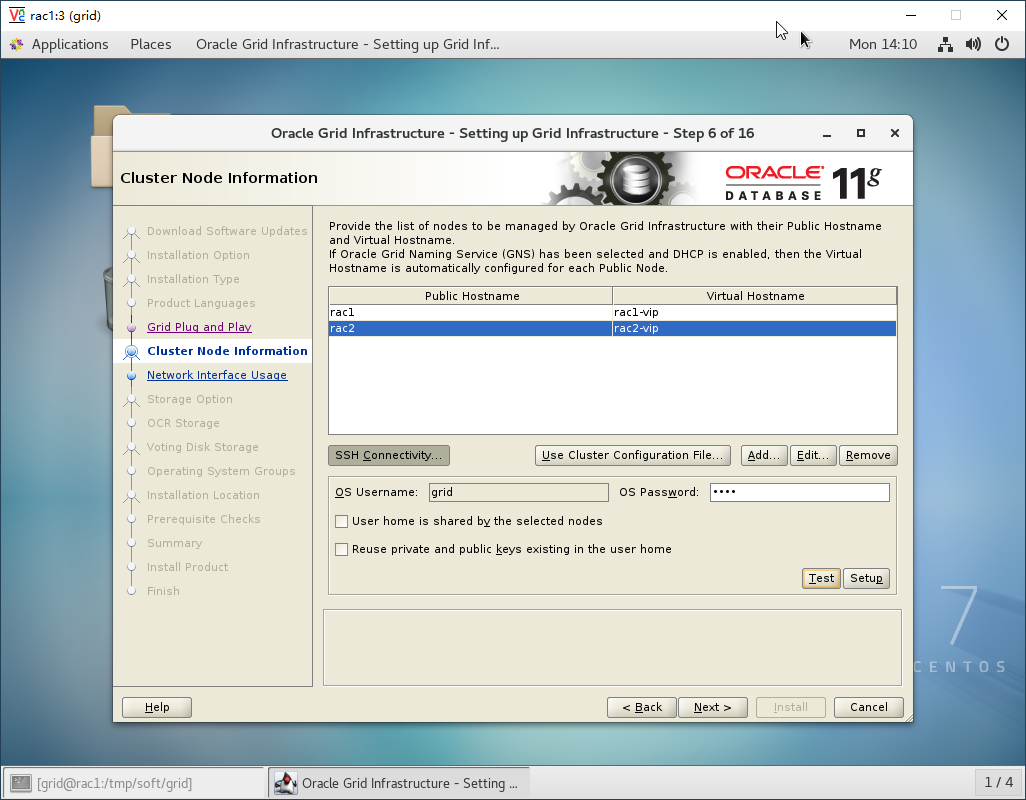The image size is (1026, 800).
Task: Click the Installation Type step
Action: pyautogui.click(x=193, y=279)
